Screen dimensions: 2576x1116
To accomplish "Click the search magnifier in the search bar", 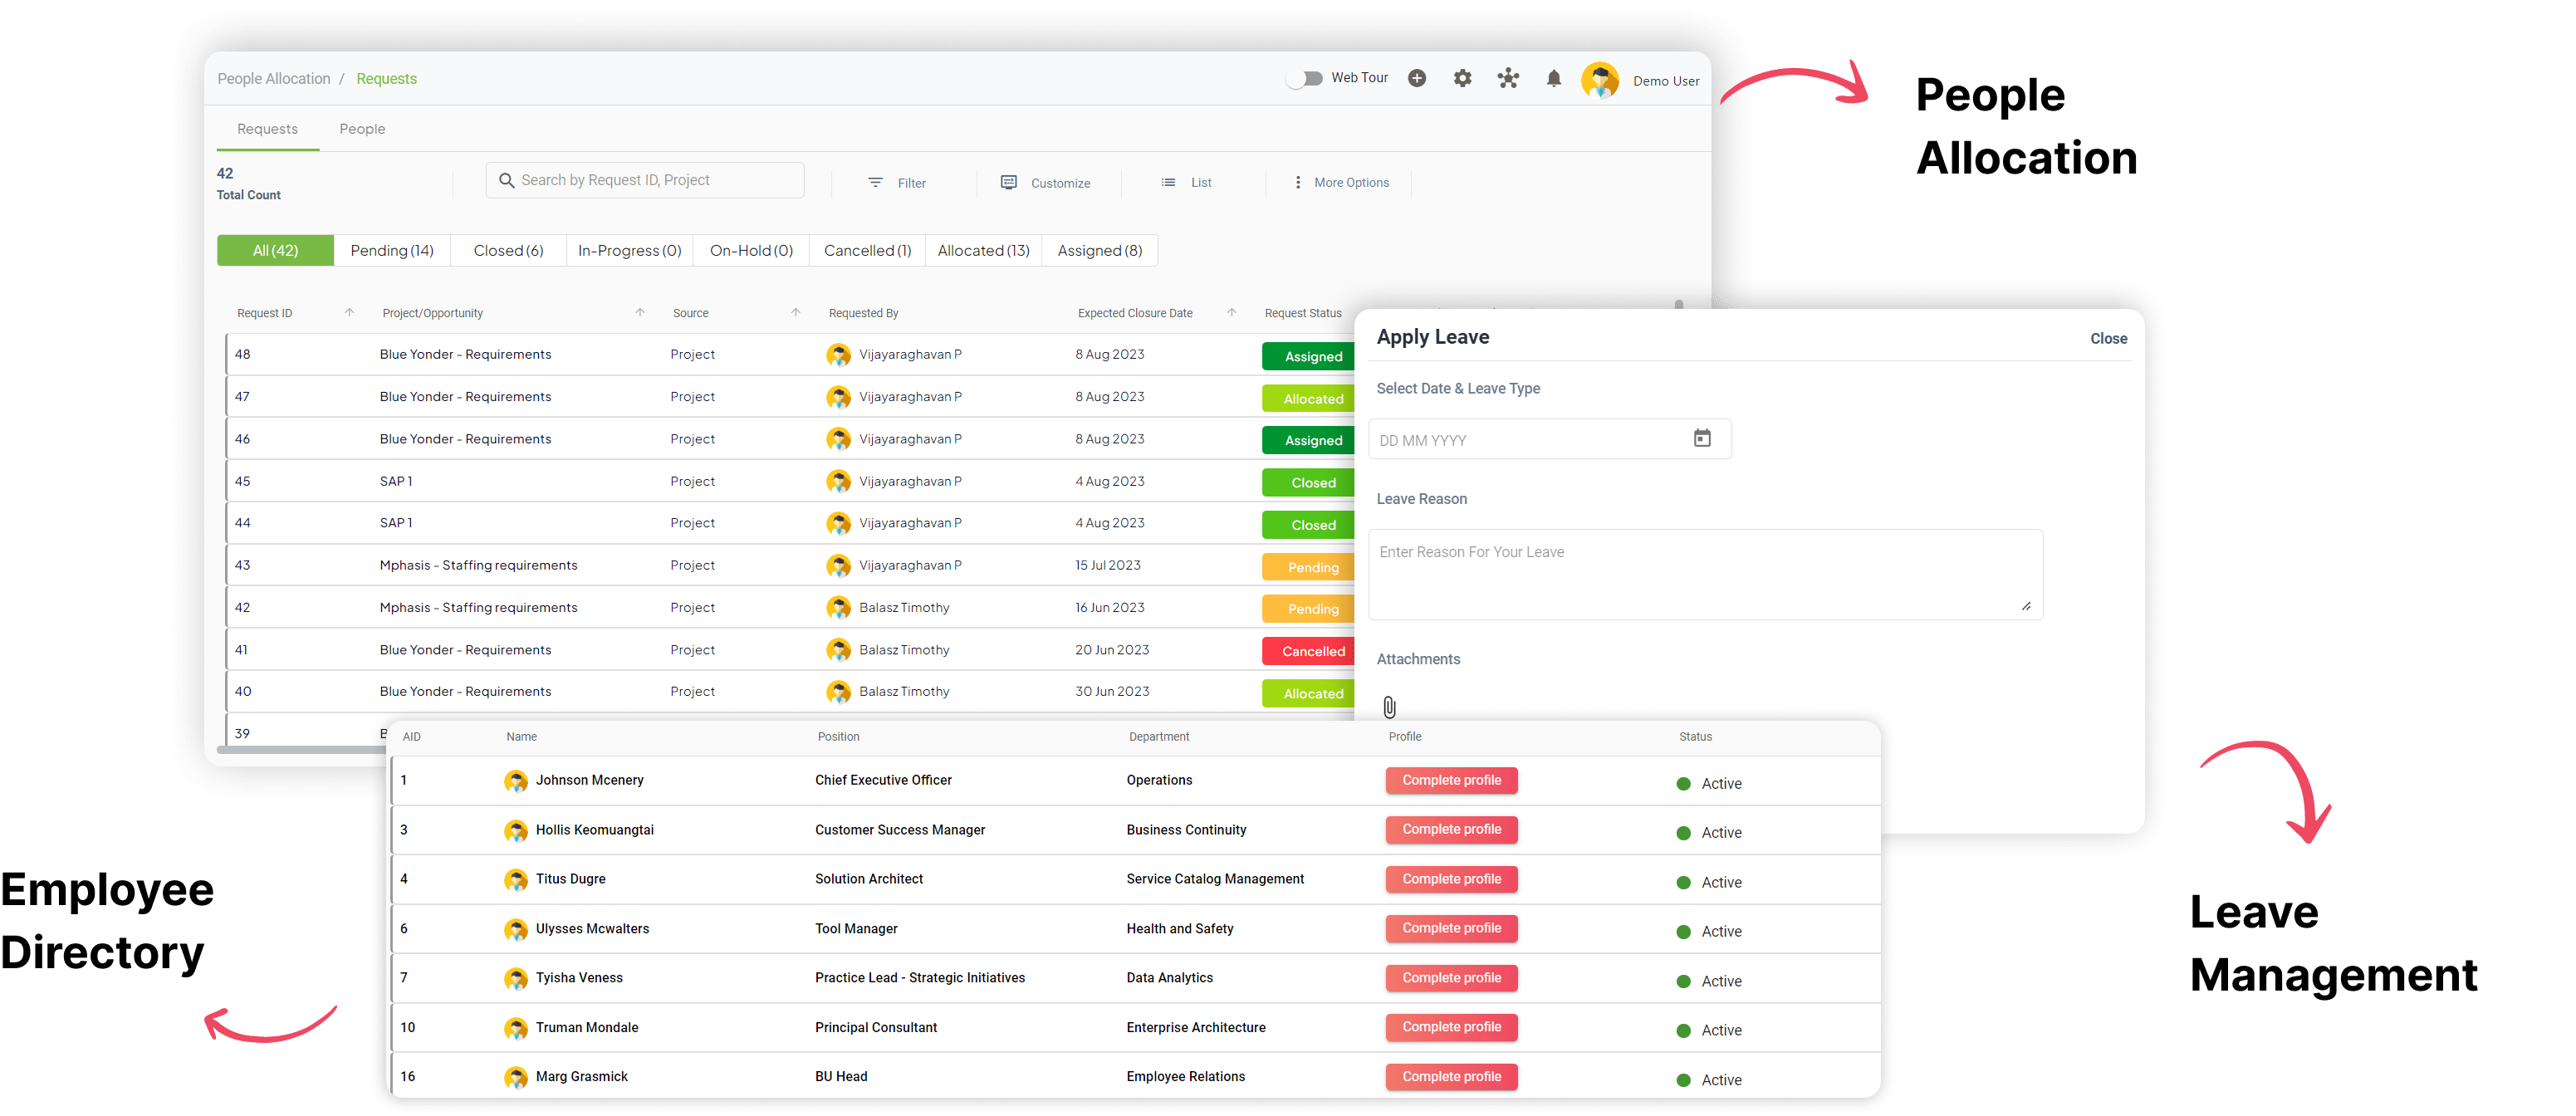I will tap(507, 179).
